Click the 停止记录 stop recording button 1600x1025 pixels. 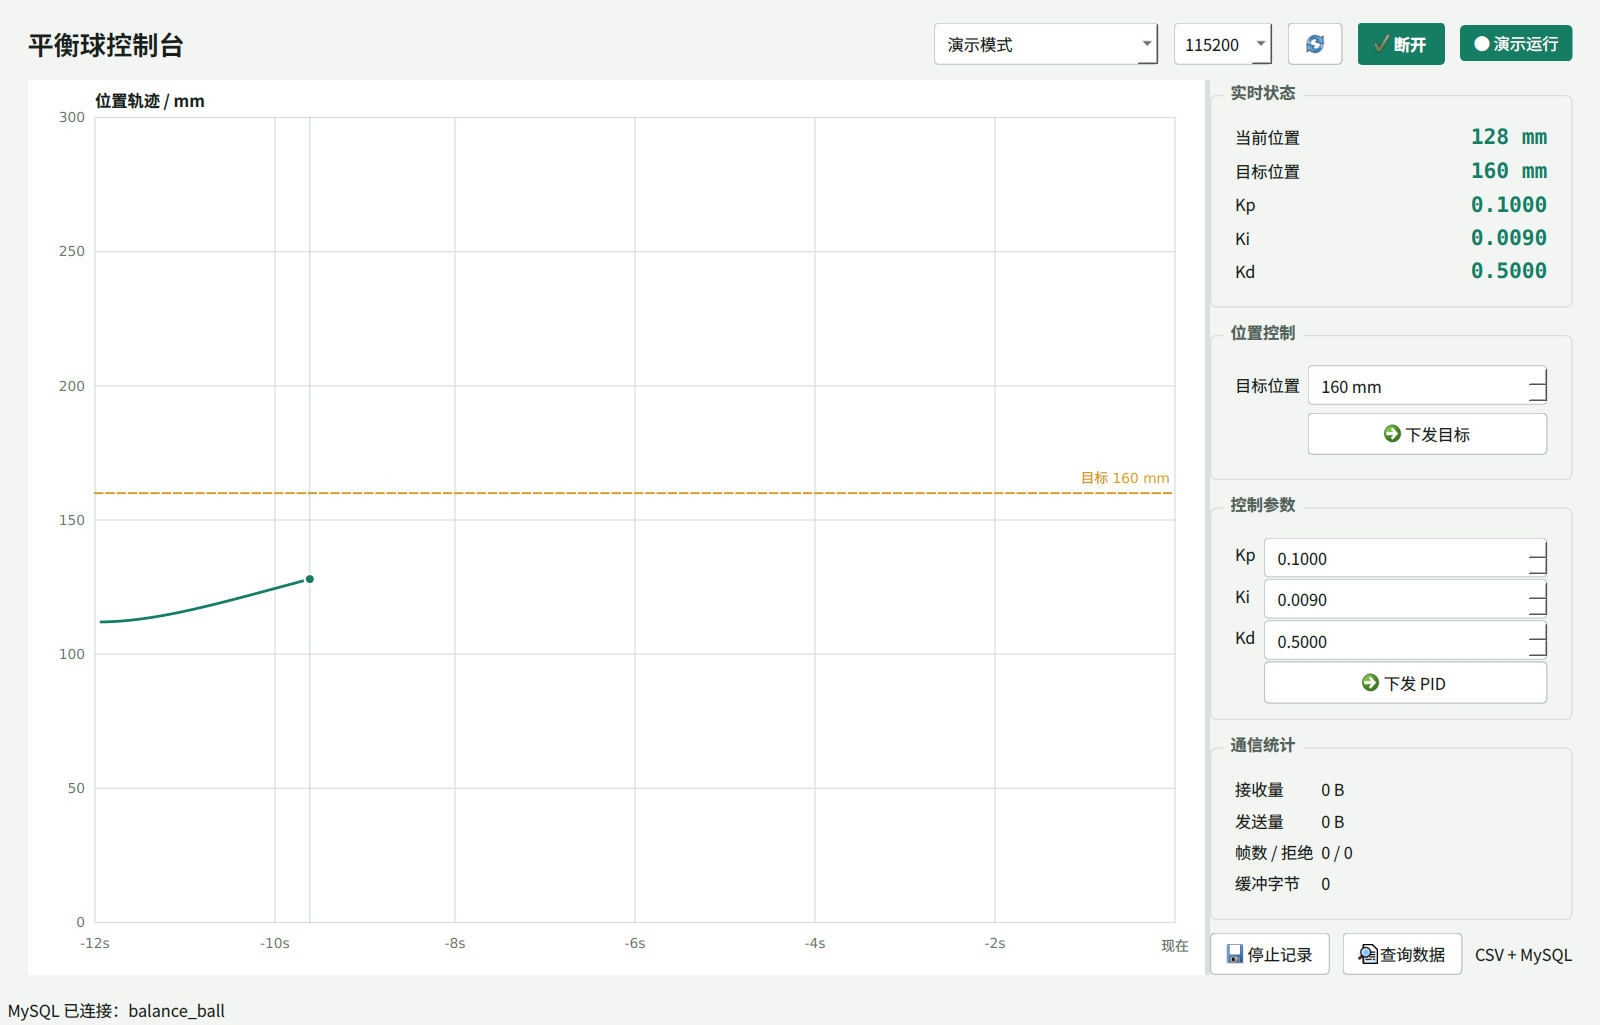(1270, 954)
